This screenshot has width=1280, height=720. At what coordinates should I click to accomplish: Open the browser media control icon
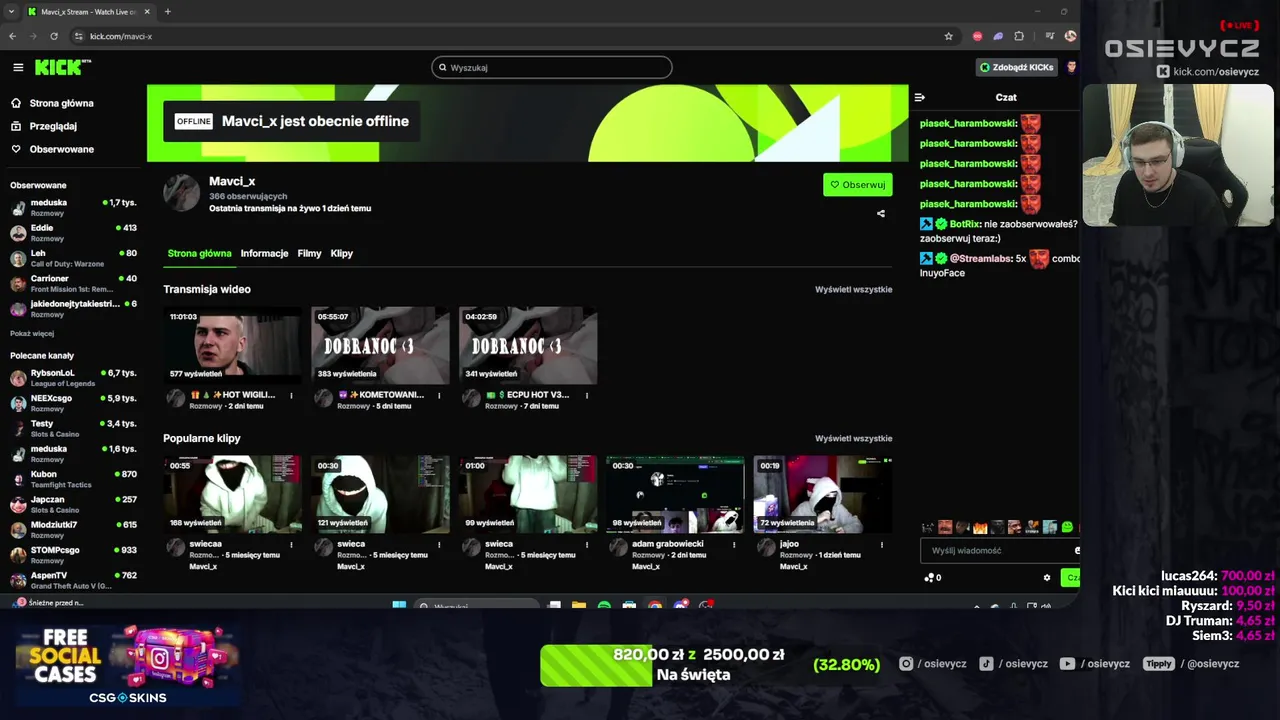(1049, 36)
